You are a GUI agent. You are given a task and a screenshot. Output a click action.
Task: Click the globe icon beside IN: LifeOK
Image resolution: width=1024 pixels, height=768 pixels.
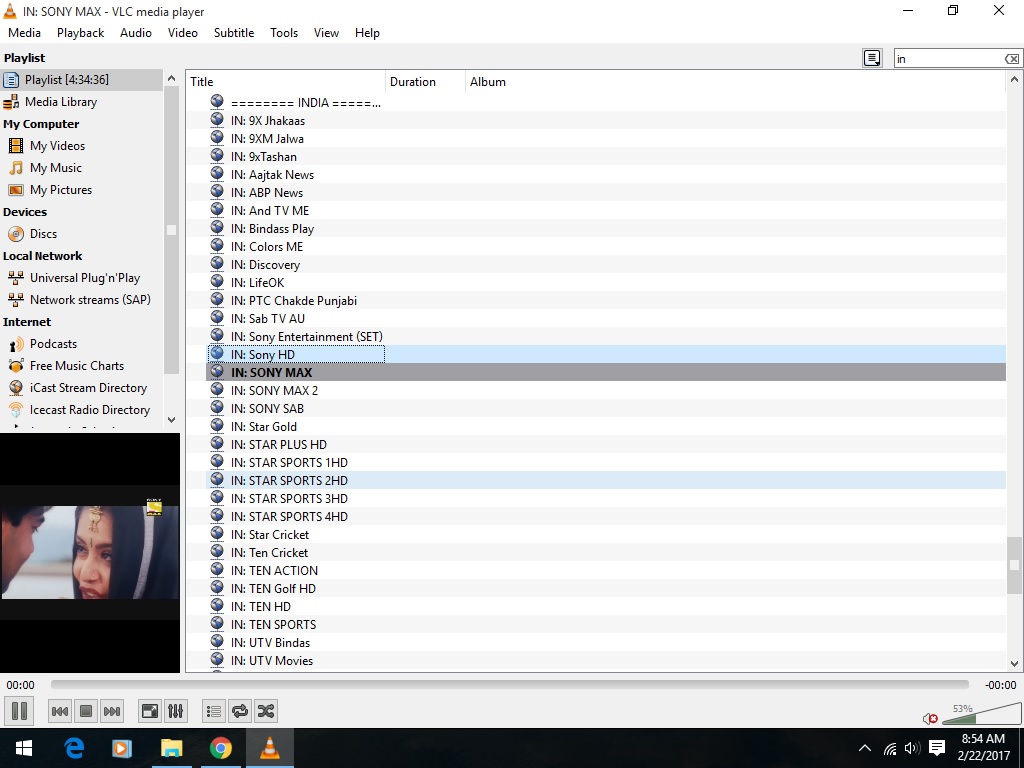pyautogui.click(x=217, y=281)
